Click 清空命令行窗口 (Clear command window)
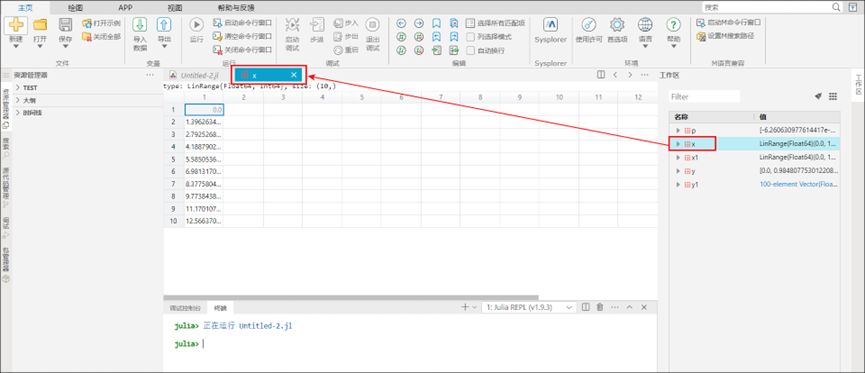865x373 pixels. [242, 36]
